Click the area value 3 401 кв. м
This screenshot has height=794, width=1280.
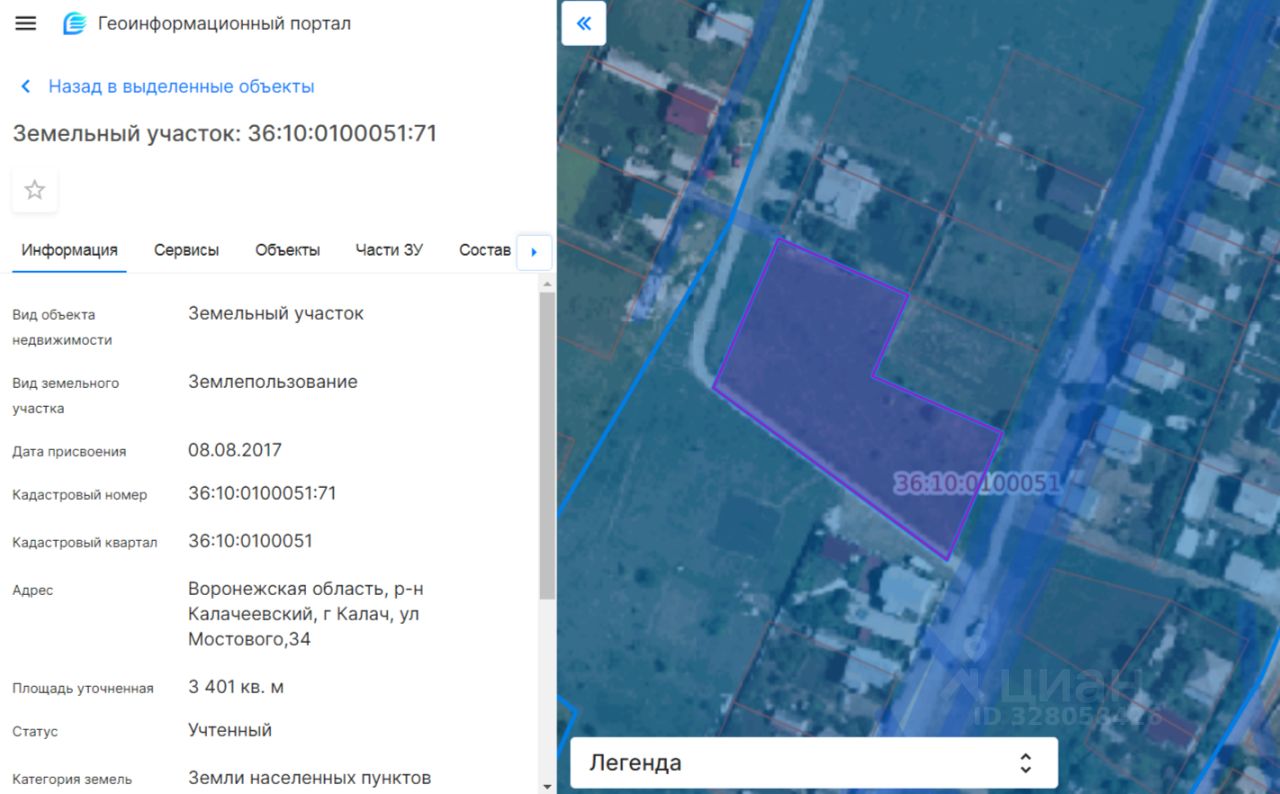click(x=236, y=687)
